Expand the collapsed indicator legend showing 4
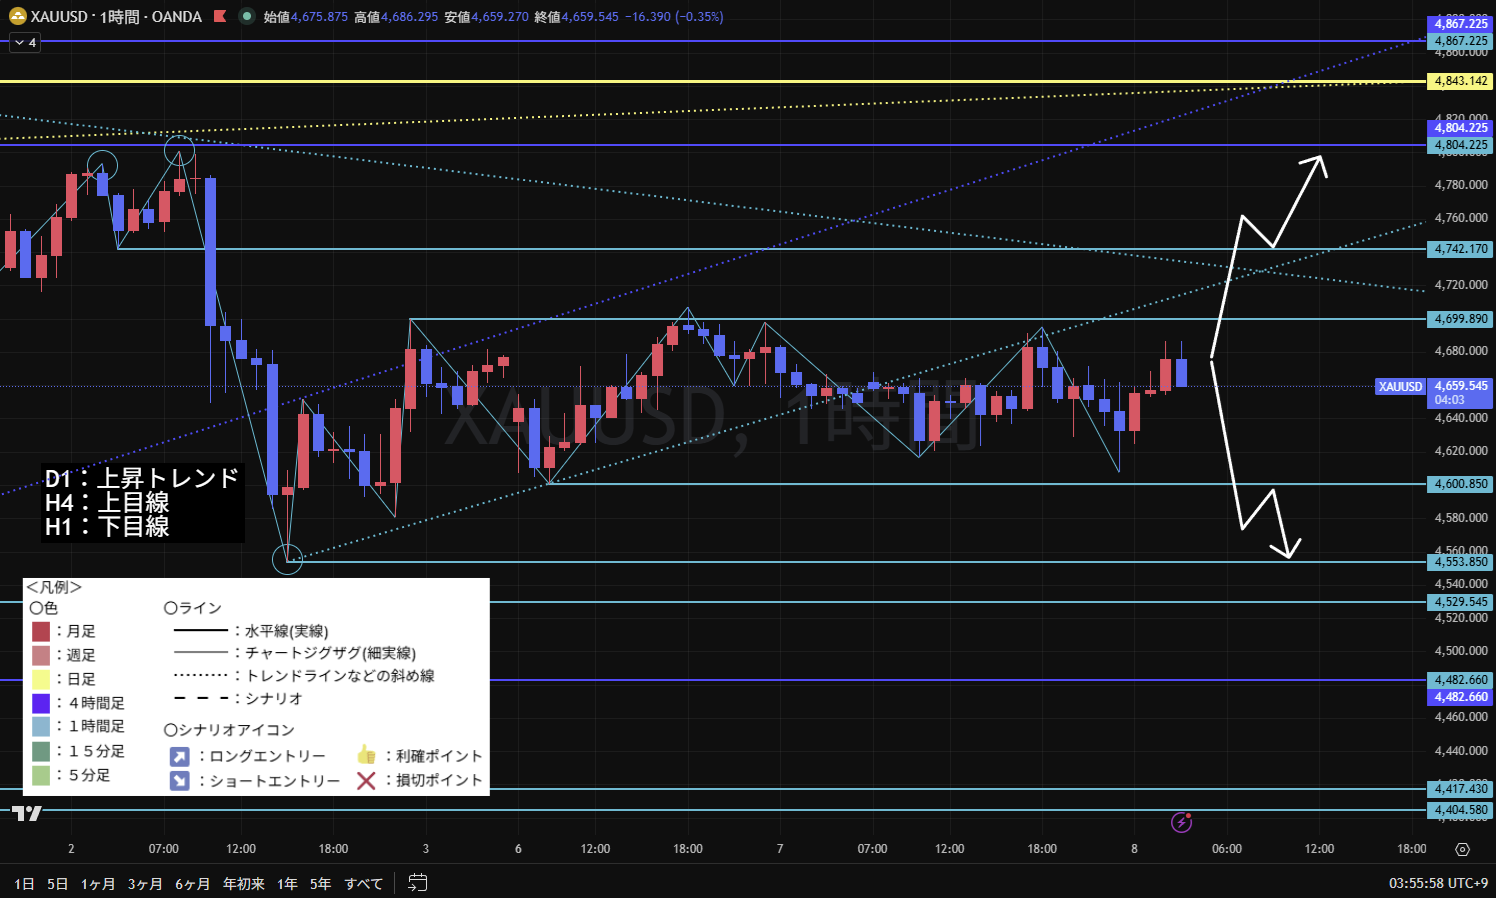 [x=25, y=43]
